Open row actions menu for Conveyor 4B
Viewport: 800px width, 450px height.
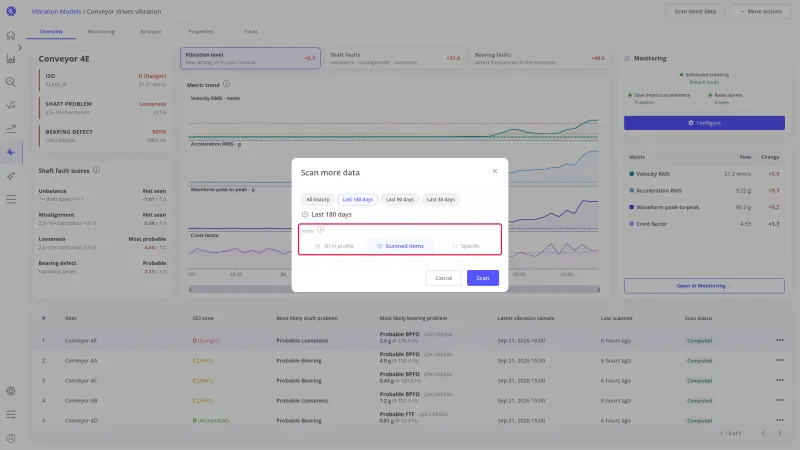[780, 400]
